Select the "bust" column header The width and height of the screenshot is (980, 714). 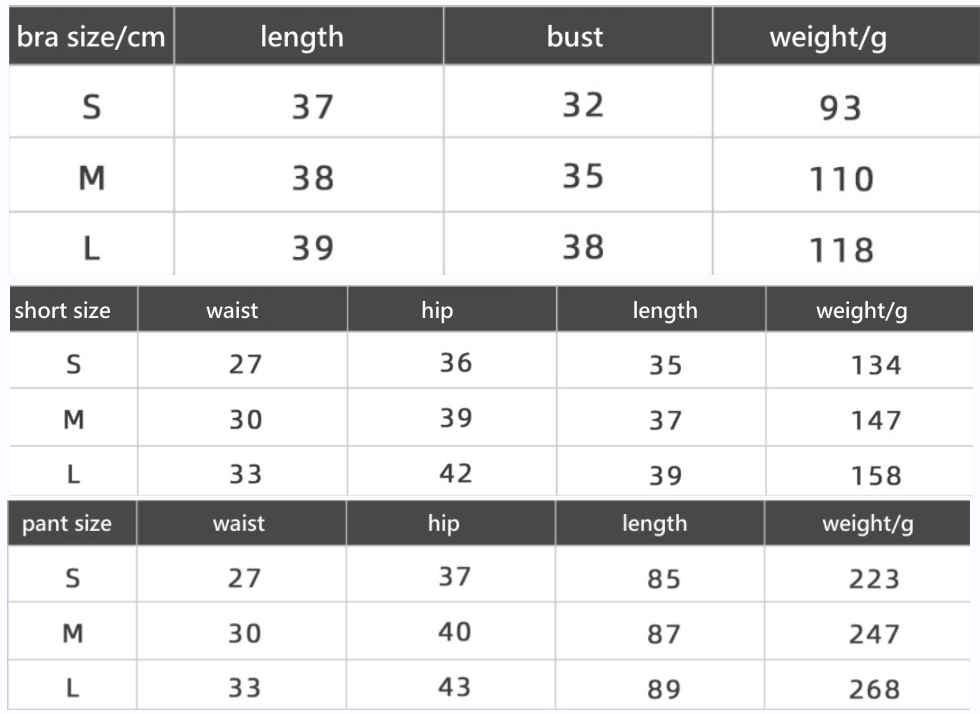(x=575, y=38)
